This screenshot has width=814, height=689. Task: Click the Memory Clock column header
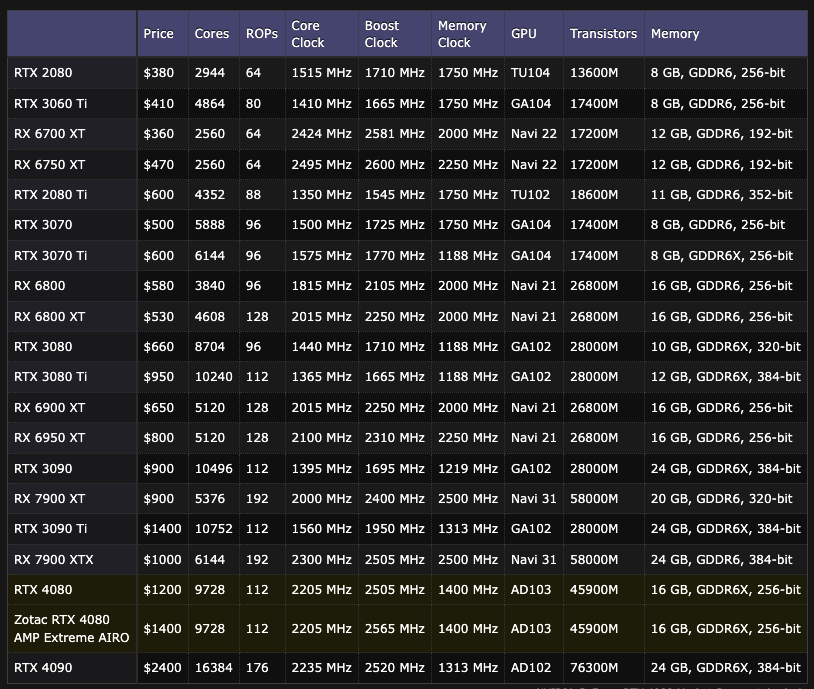[x=462, y=34]
